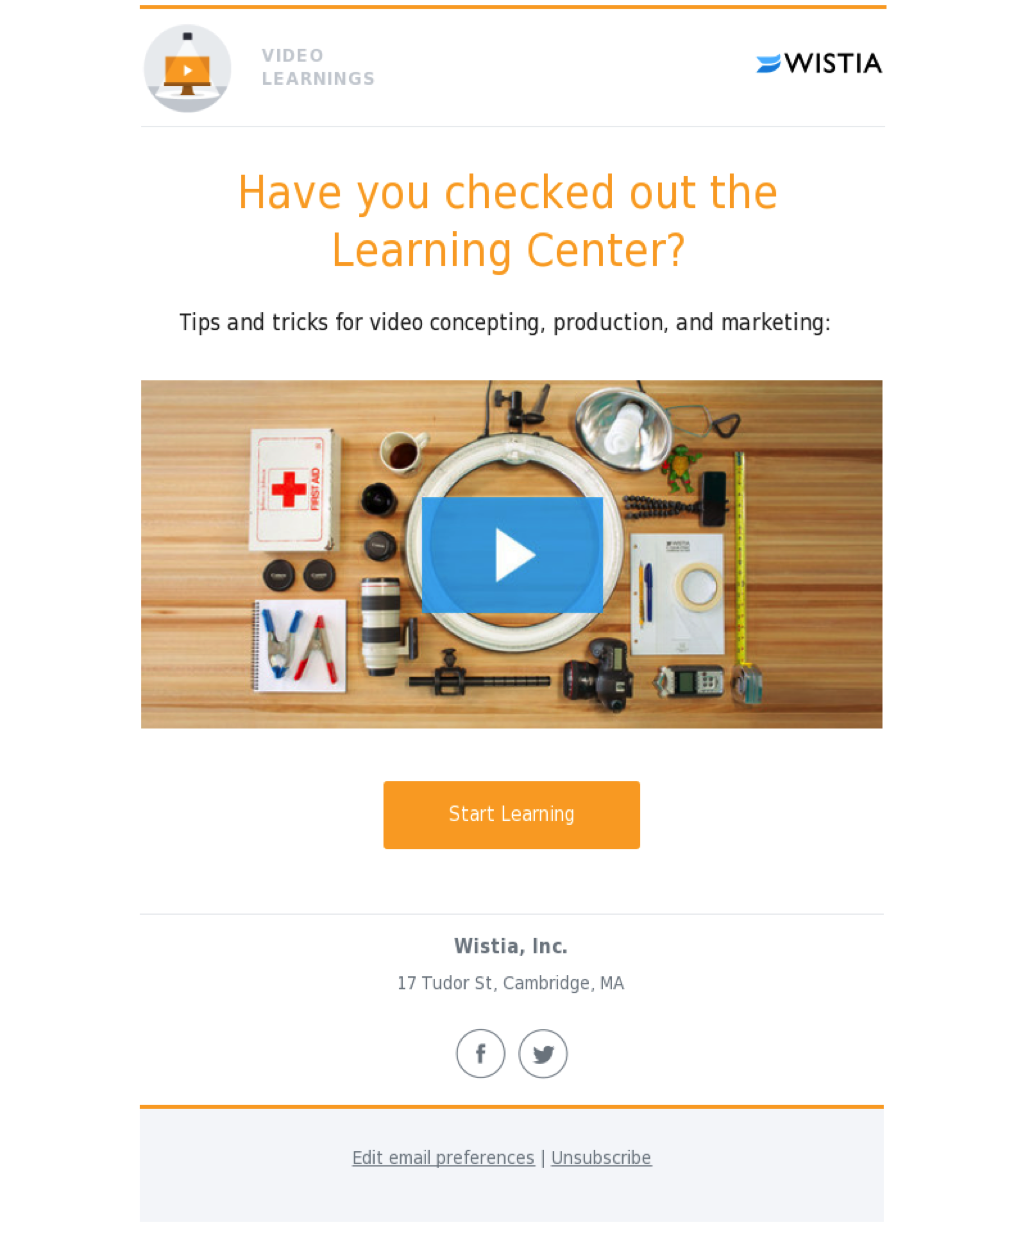
Task: Click the masking tape roll in thumbnail
Action: click(x=697, y=586)
